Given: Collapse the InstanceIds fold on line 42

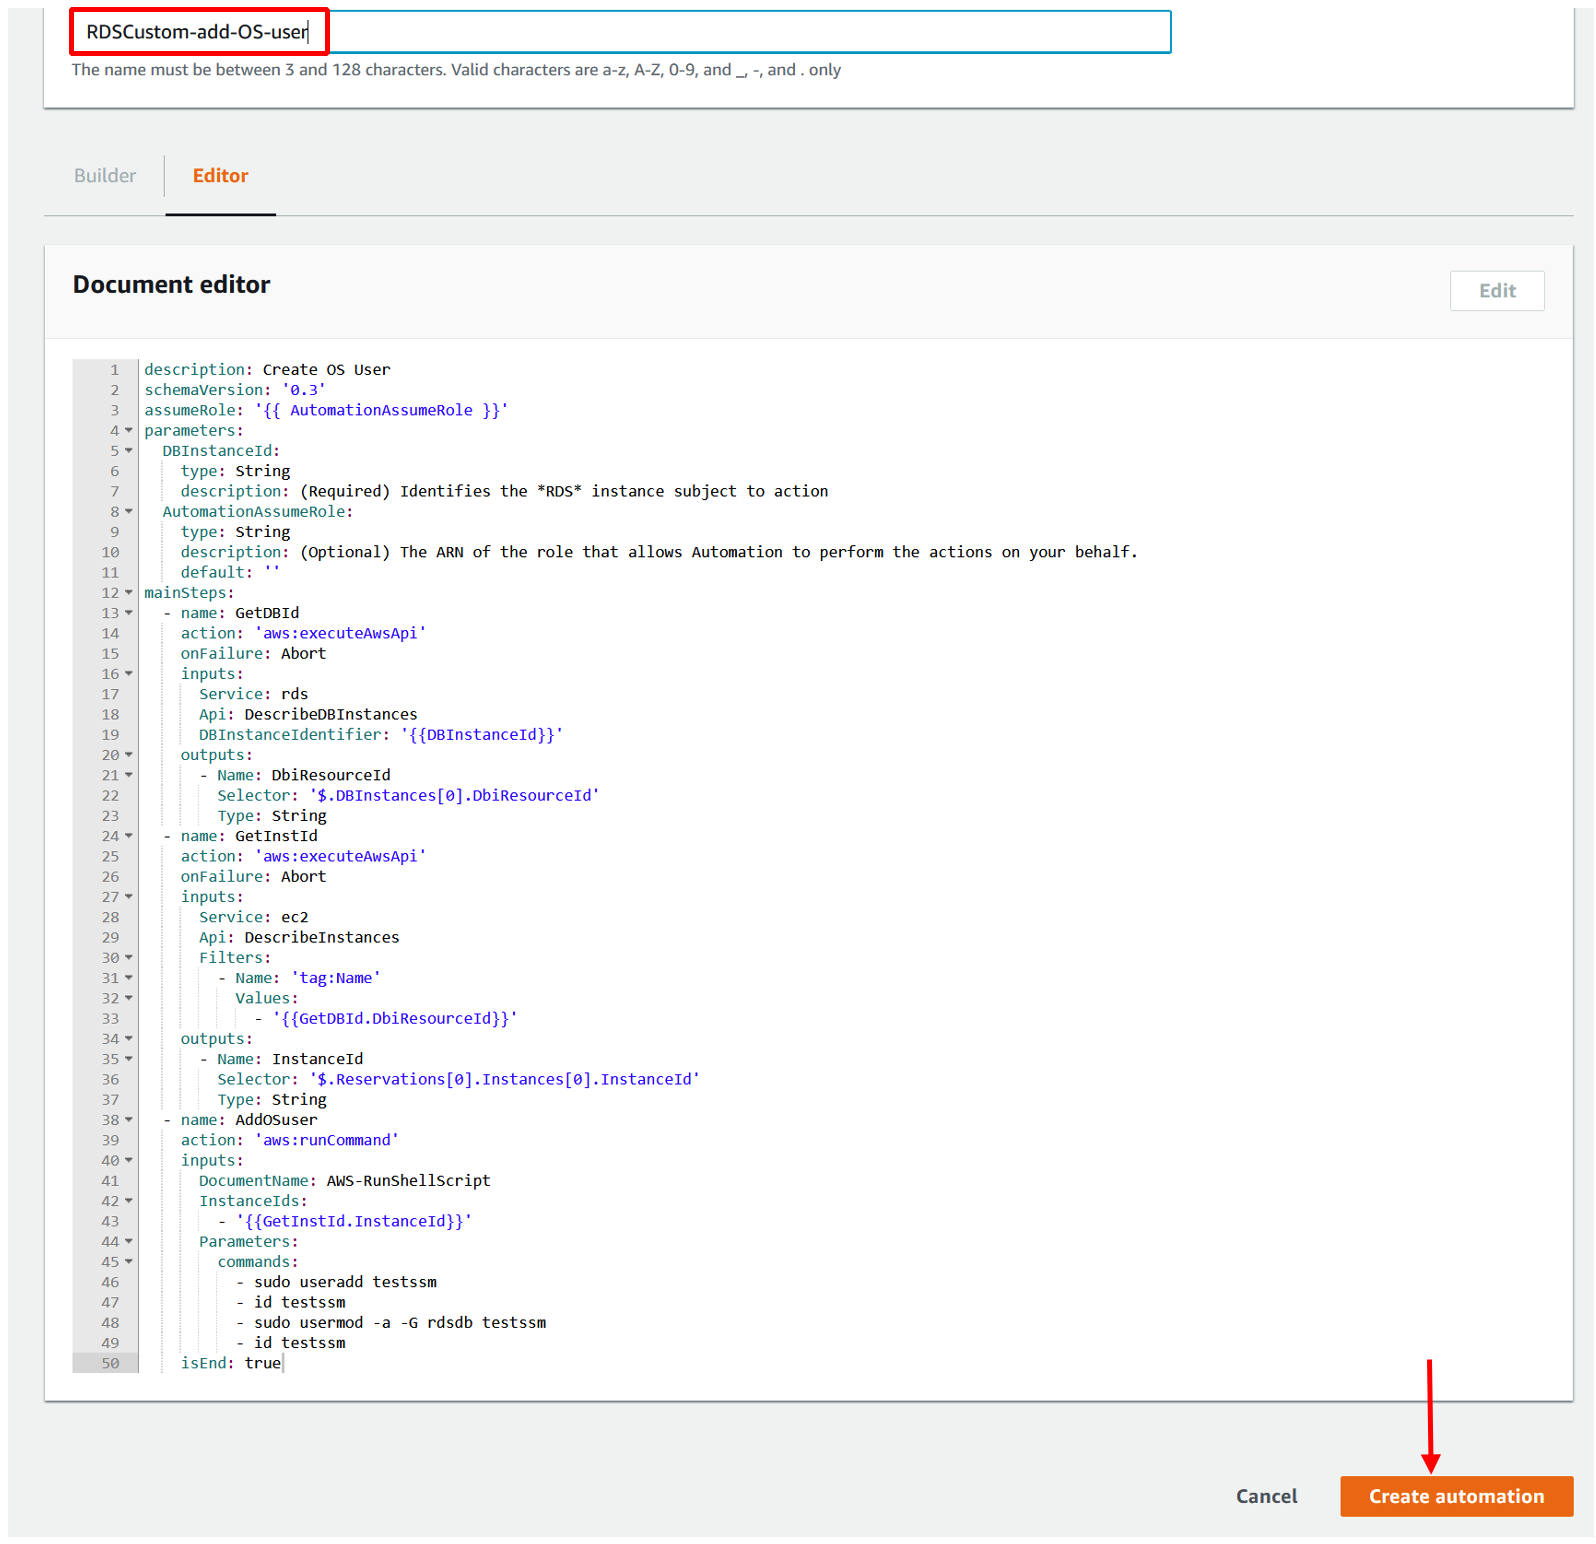Looking at the screenshot, I should click(129, 1201).
